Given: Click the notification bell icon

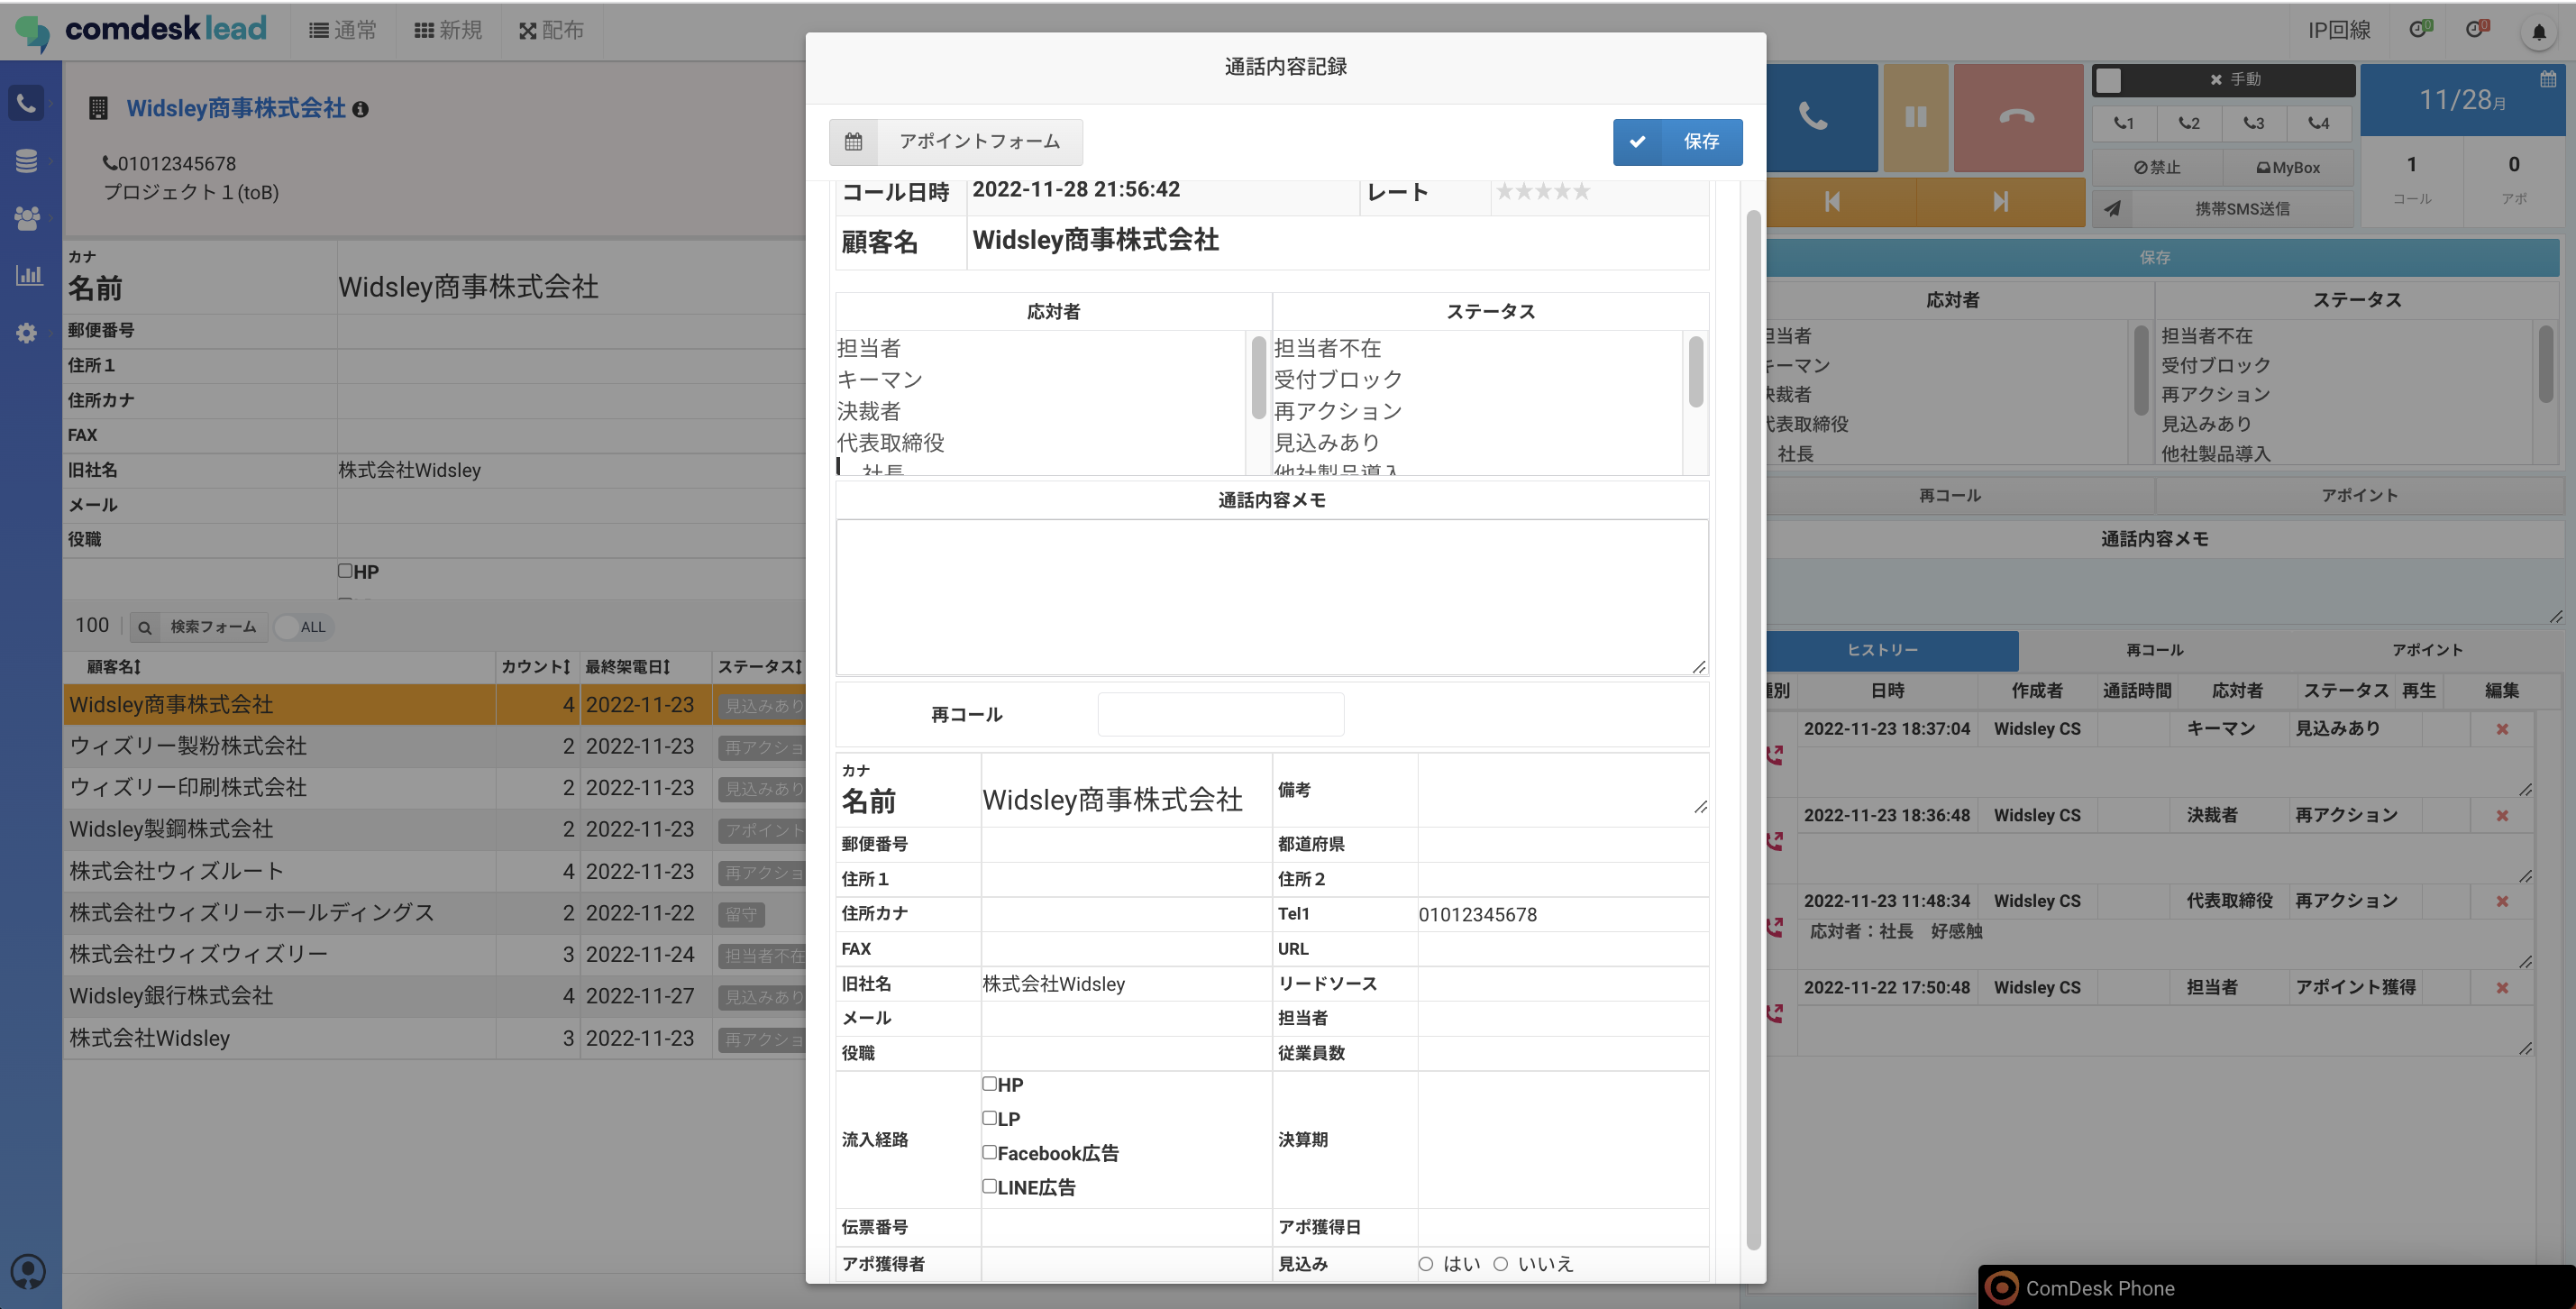Looking at the screenshot, I should click(x=2538, y=32).
